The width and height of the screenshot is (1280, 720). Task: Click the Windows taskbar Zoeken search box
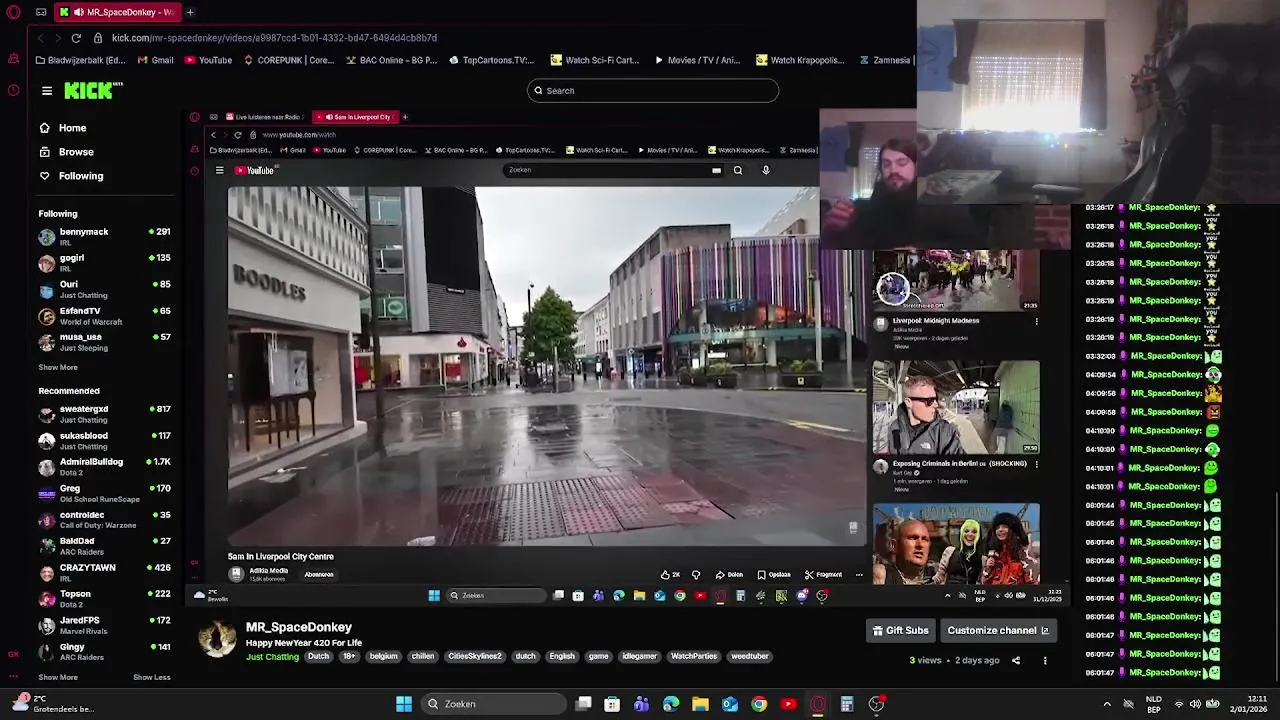pos(493,704)
